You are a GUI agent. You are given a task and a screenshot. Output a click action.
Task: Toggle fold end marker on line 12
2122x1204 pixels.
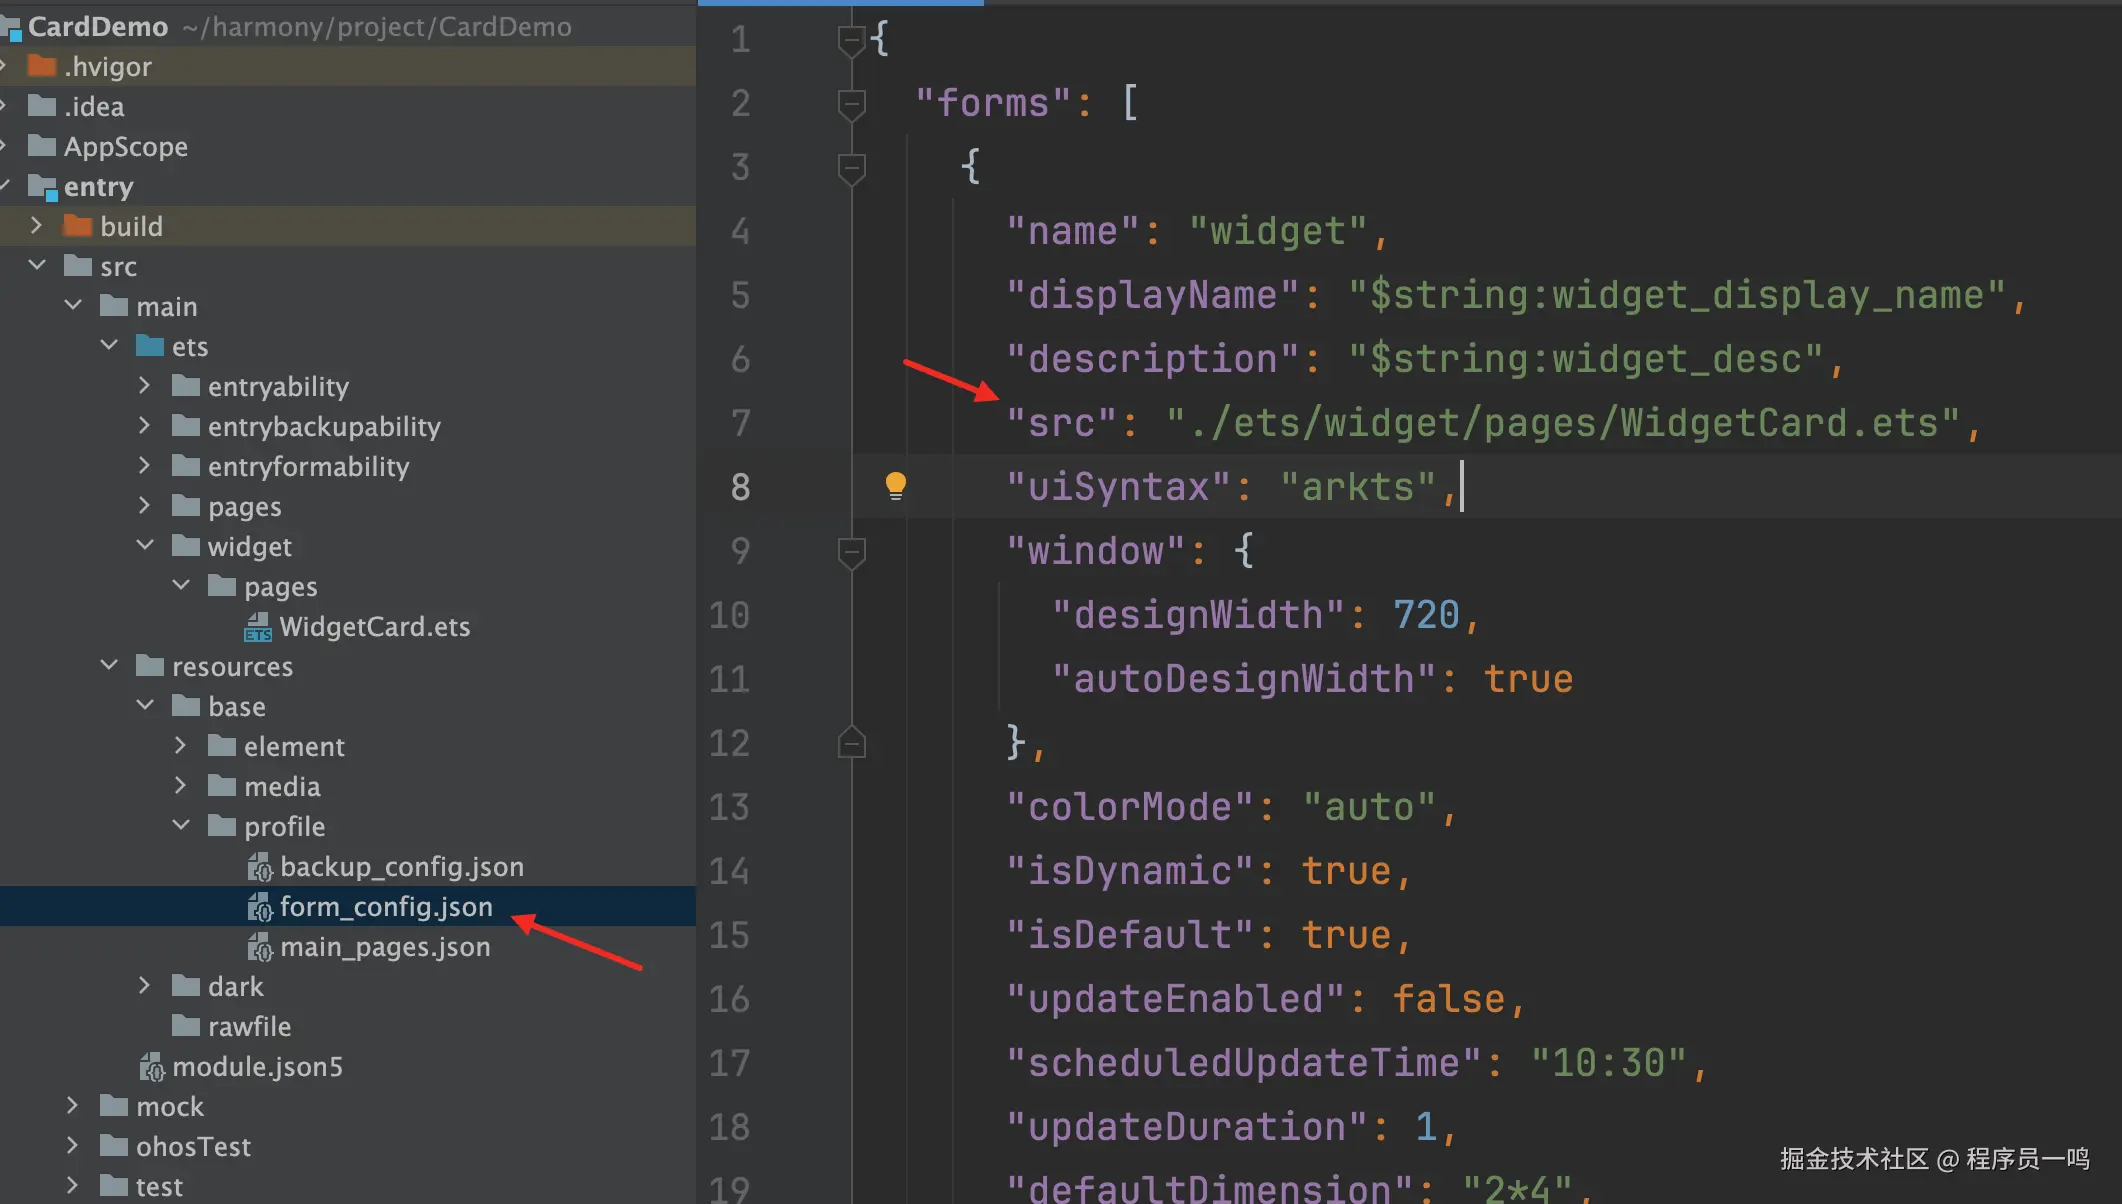coord(851,743)
